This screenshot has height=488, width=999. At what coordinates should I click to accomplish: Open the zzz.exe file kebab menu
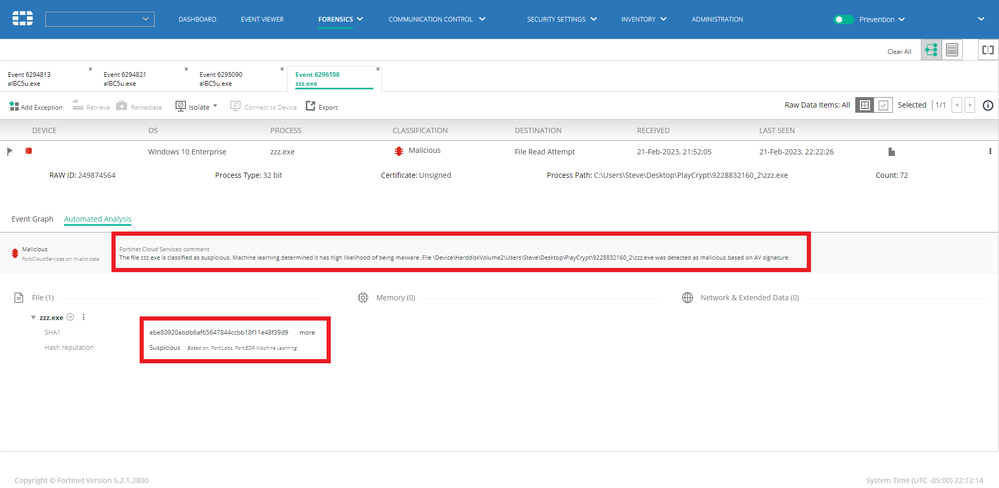(83, 317)
